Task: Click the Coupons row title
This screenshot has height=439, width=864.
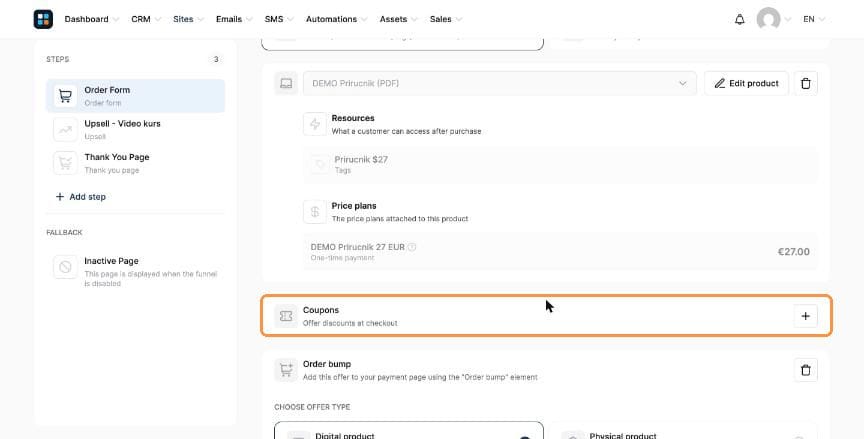Action: 321,310
